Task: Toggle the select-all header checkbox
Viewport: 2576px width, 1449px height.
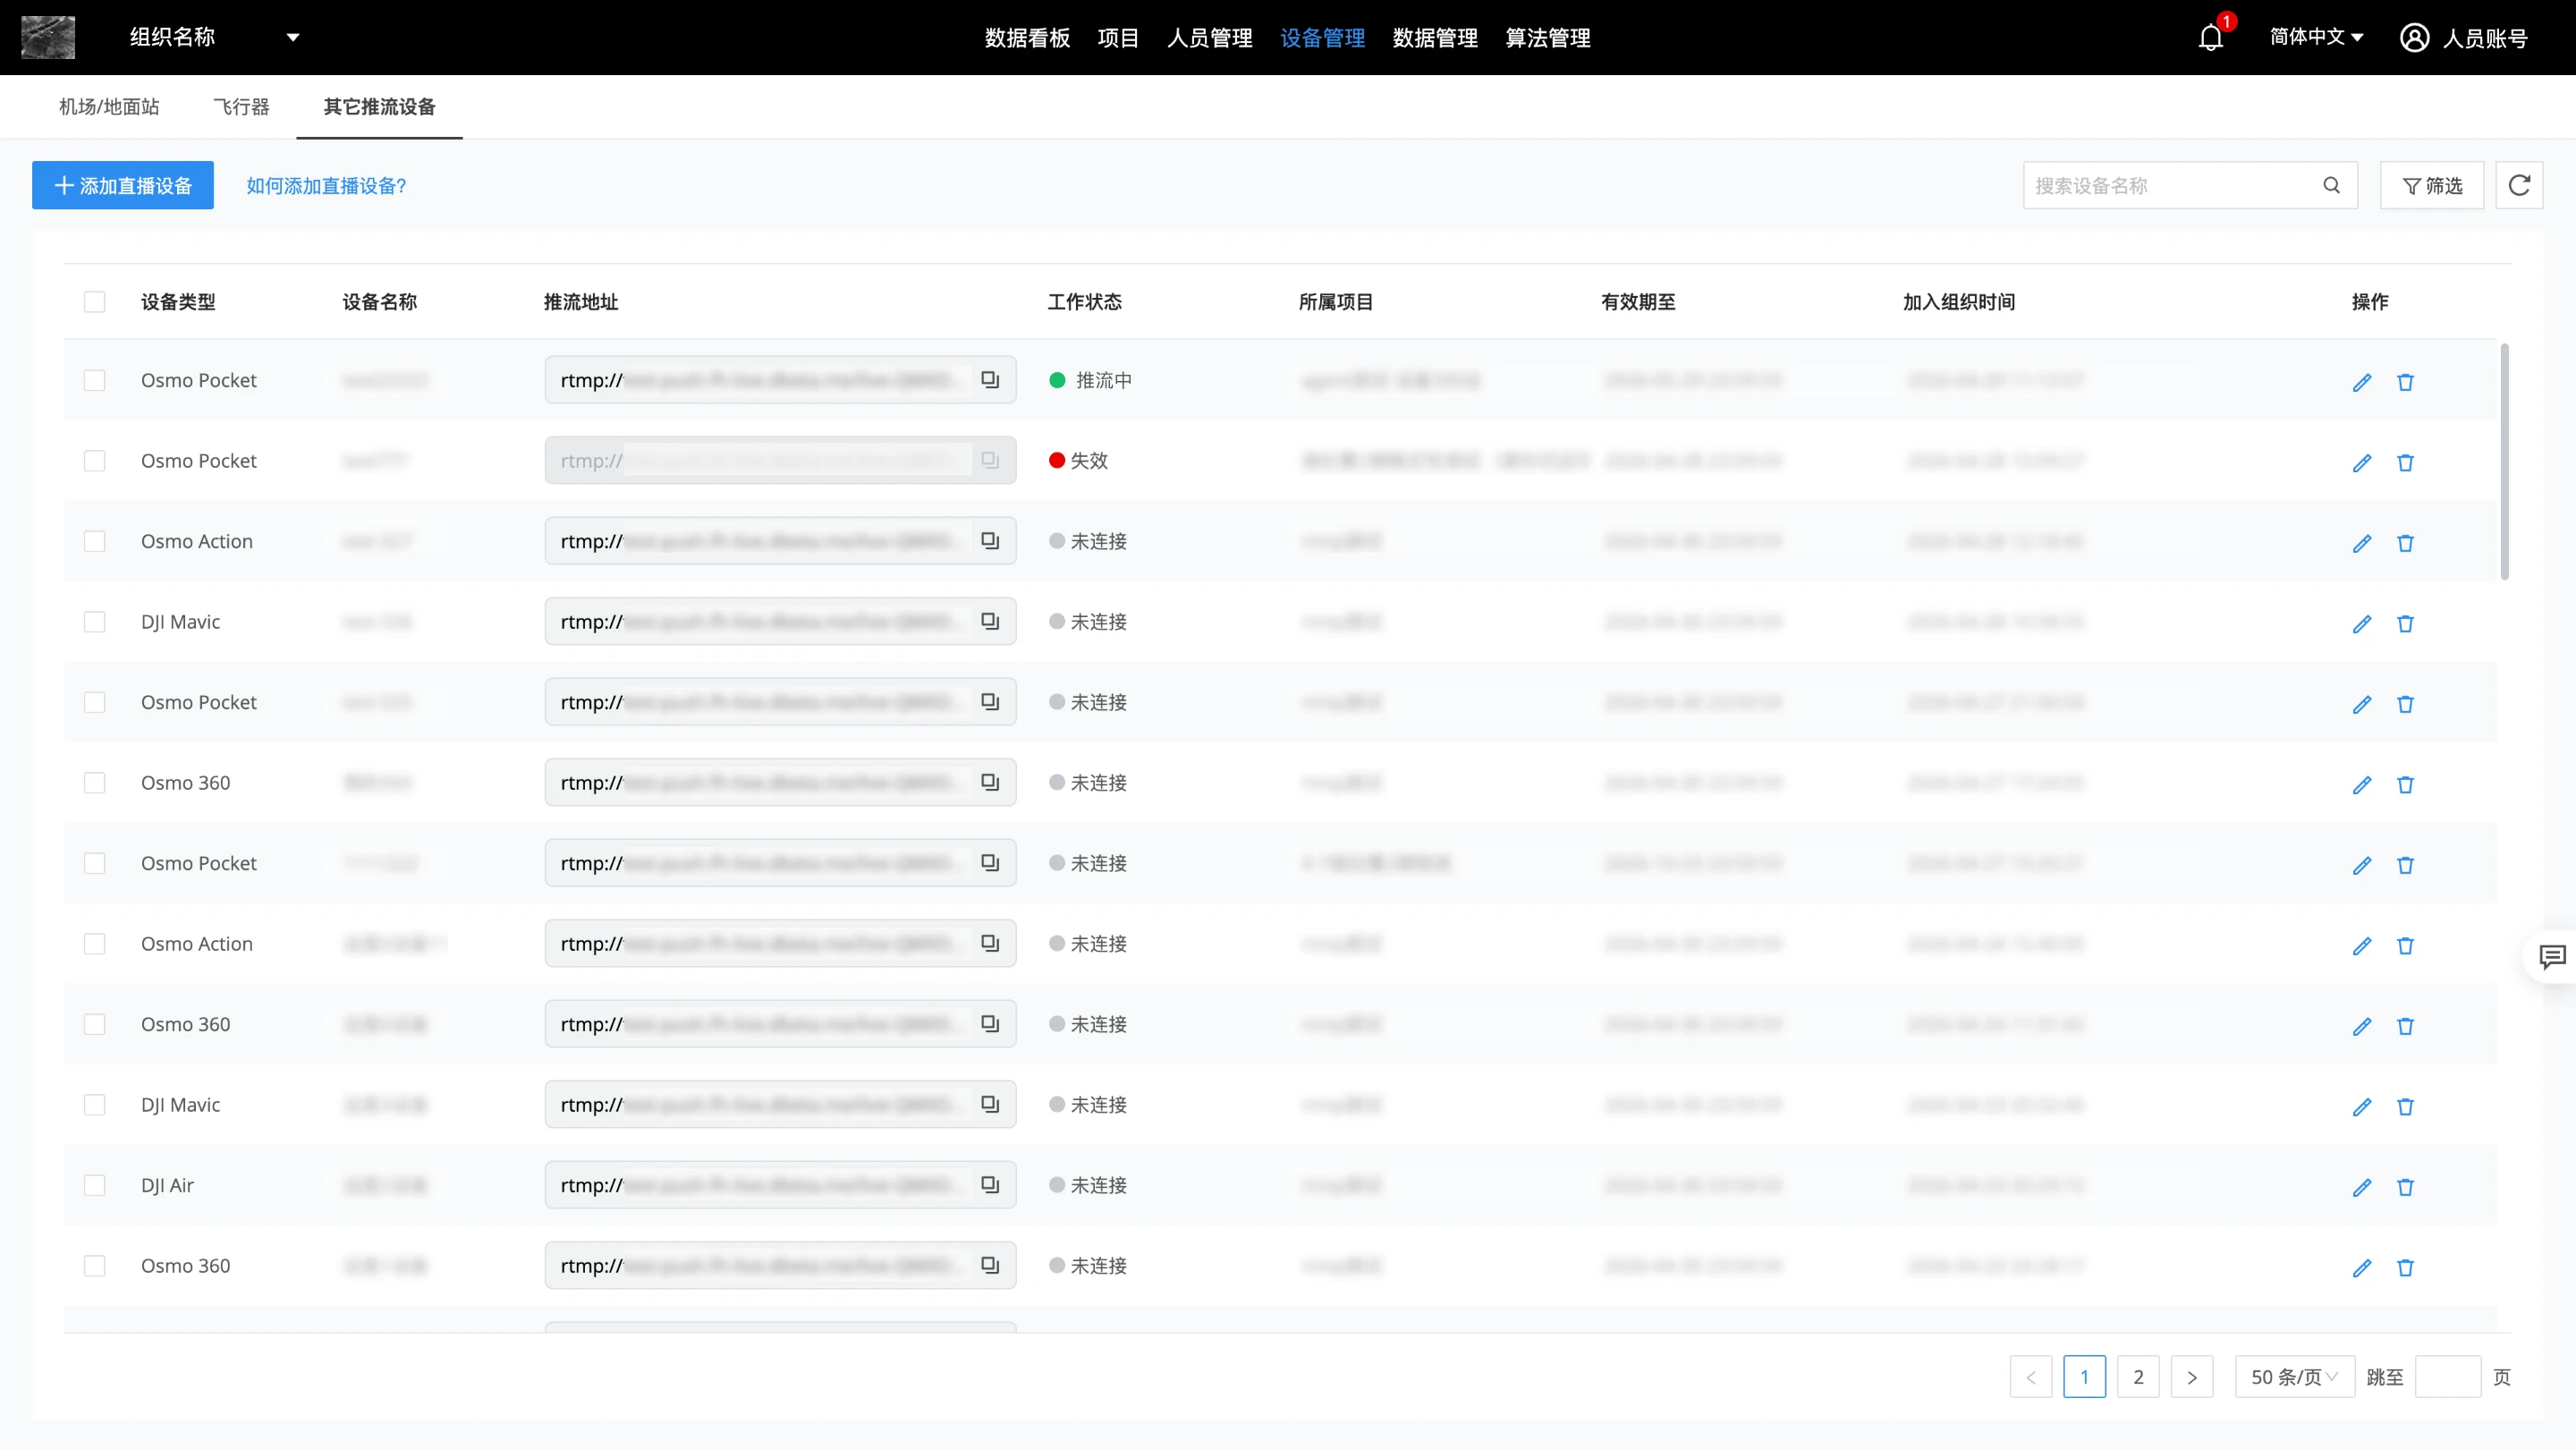Action: [x=94, y=302]
